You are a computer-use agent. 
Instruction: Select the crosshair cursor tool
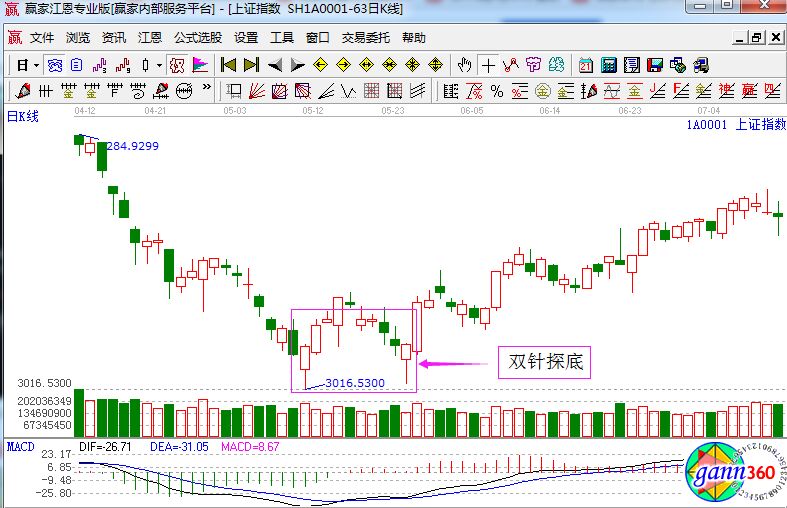point(488,65)
